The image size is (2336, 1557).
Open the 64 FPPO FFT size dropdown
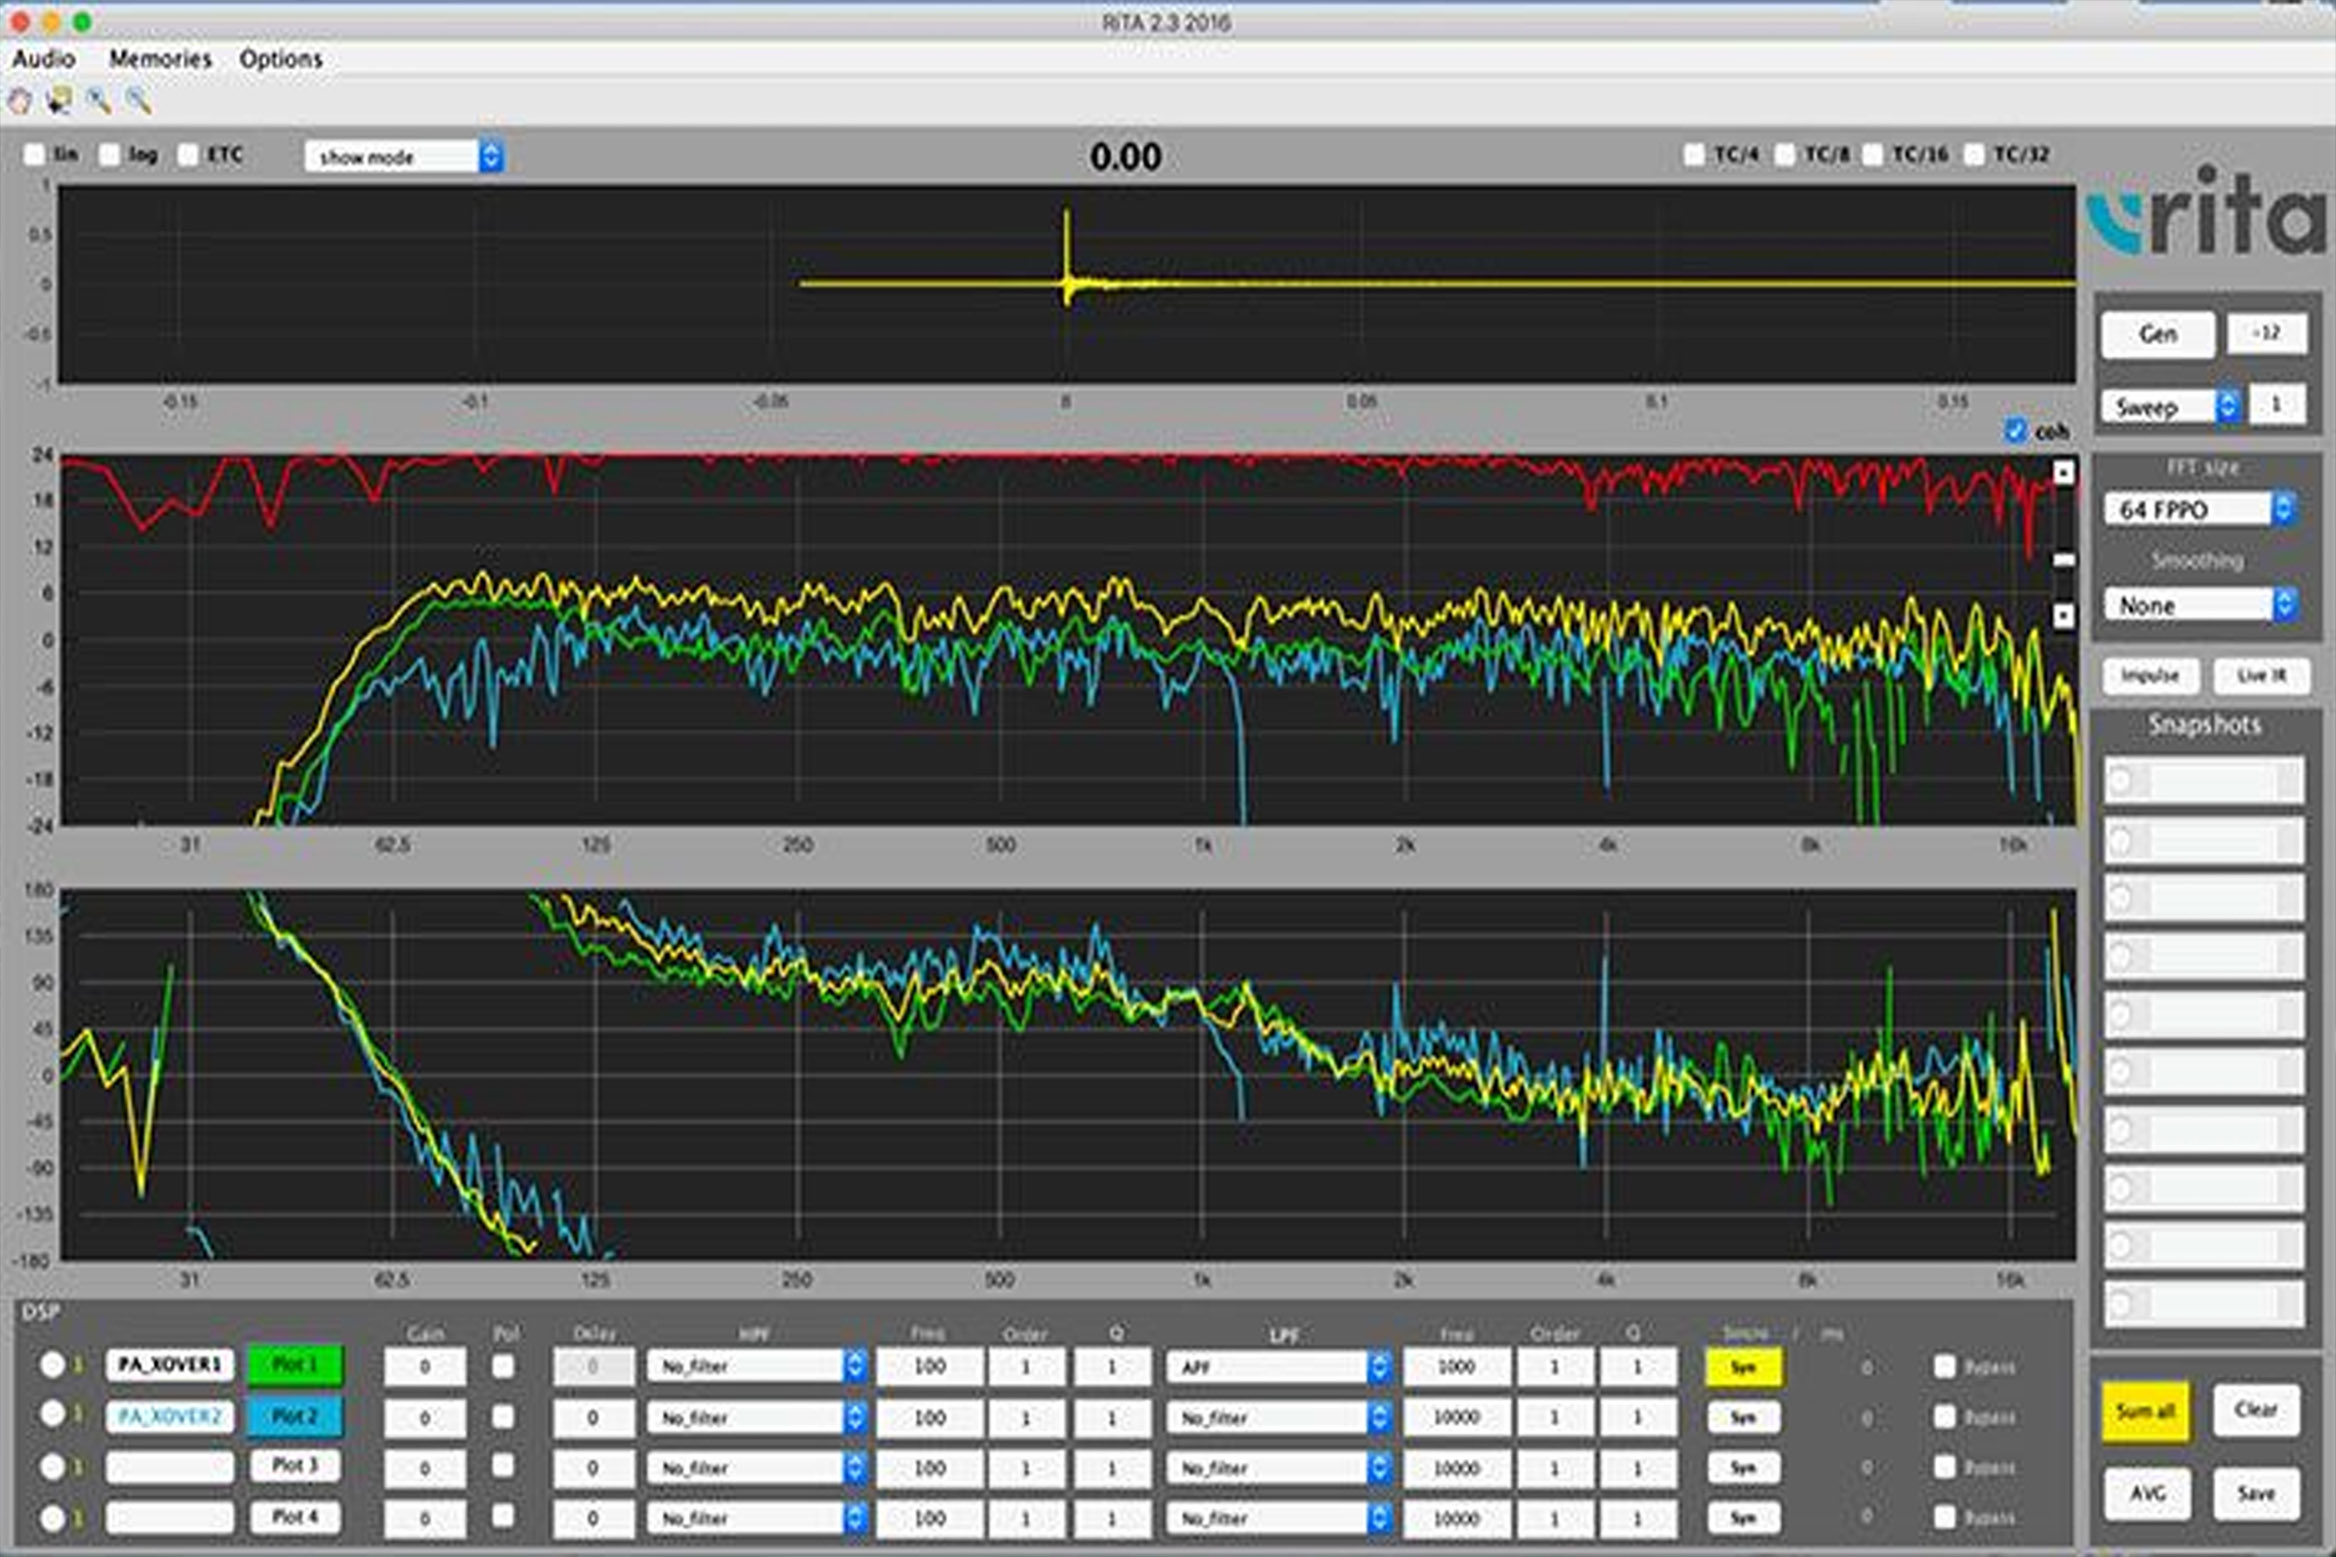(2199, 510)
